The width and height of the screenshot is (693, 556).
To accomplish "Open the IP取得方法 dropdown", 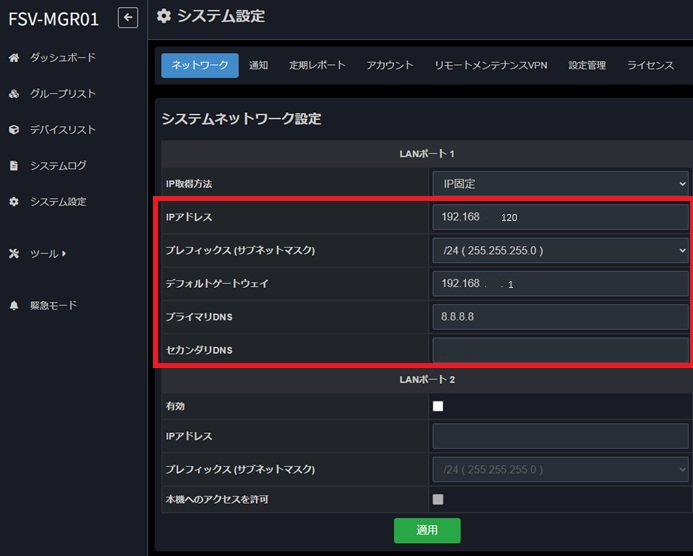I will pos(560,183).
